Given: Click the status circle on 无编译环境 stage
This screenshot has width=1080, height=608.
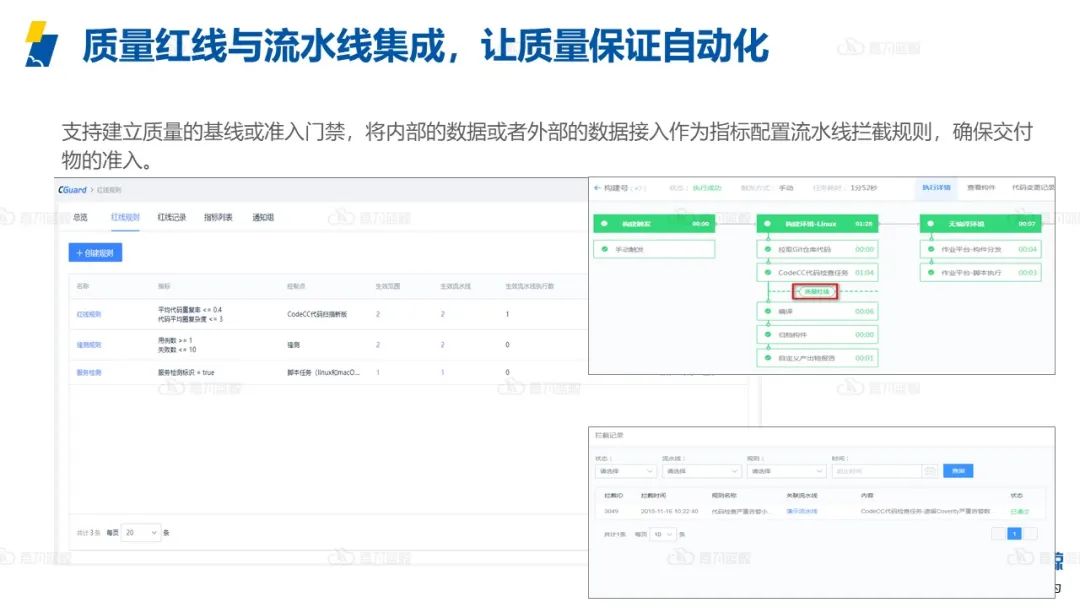Looking at the screenshot, I should point(929,224).
